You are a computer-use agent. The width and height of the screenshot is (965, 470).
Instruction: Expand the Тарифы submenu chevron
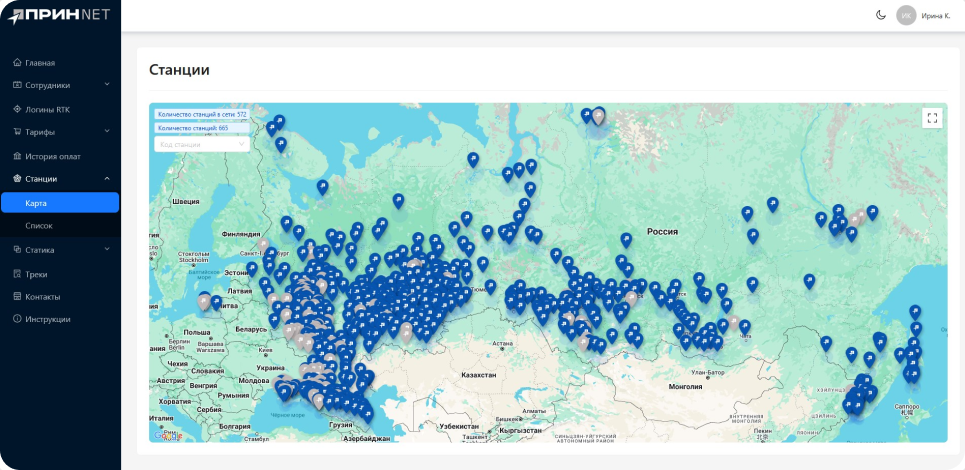(107, 132)
